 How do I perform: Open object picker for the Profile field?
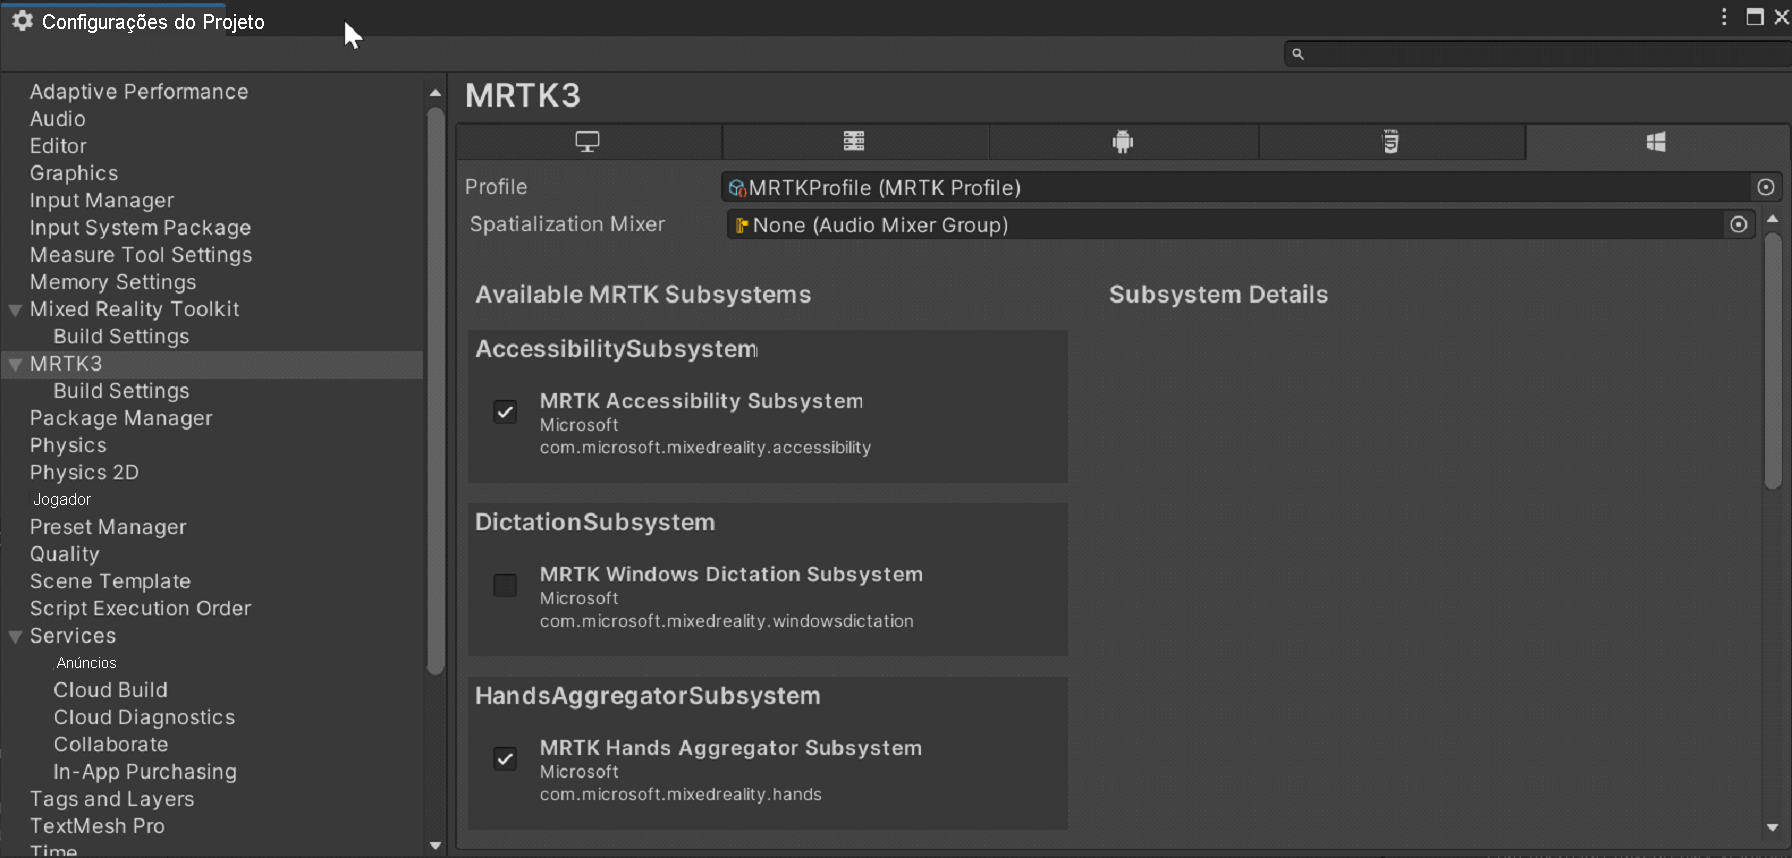click(x=1766, y=187)
